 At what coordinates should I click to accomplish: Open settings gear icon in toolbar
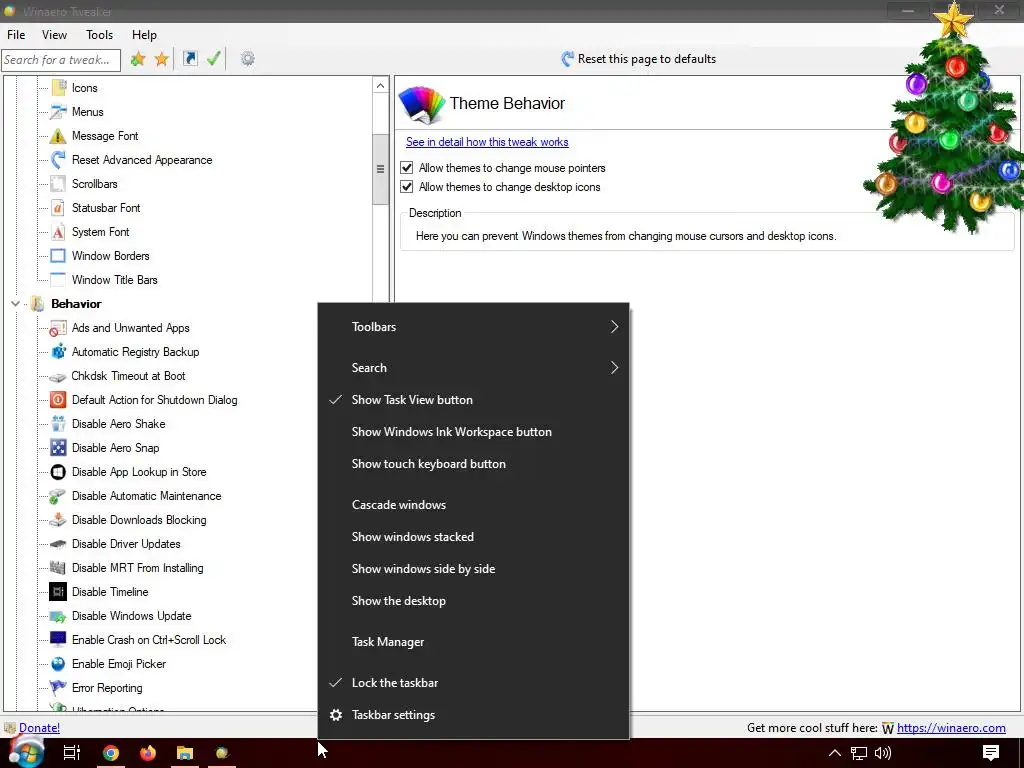pos(248,59)
